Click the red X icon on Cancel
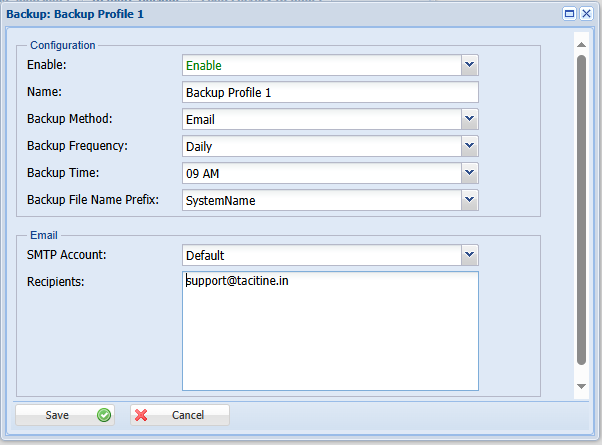The image size is (602, 445). point(141,415)
